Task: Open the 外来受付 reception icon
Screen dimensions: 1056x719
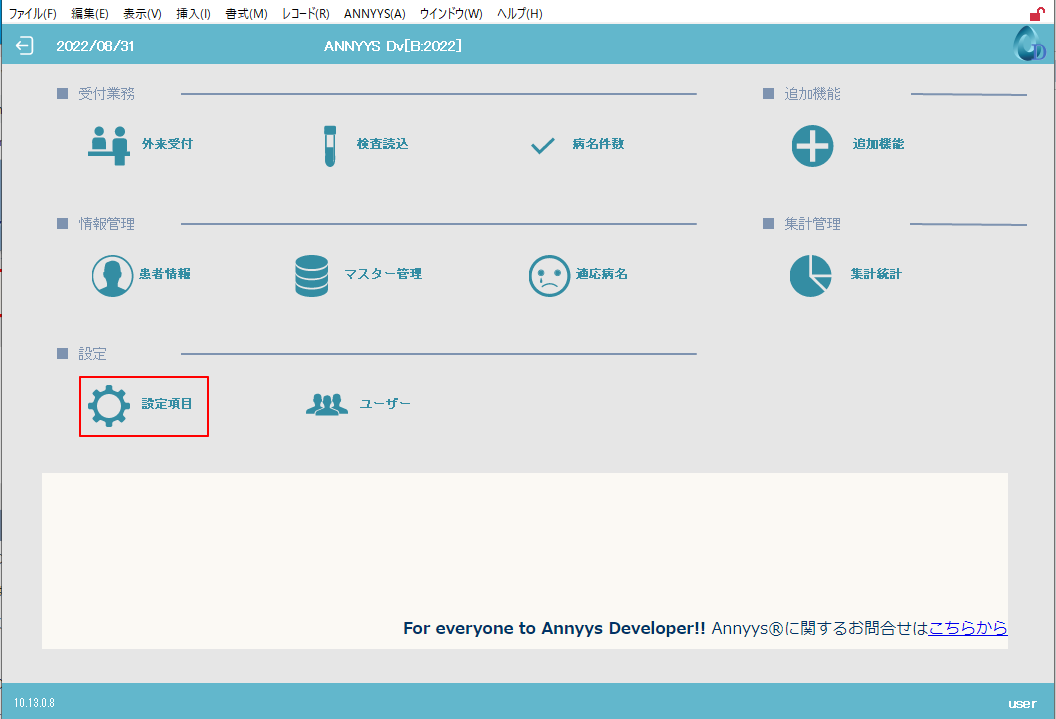Action: coord(108,145)
